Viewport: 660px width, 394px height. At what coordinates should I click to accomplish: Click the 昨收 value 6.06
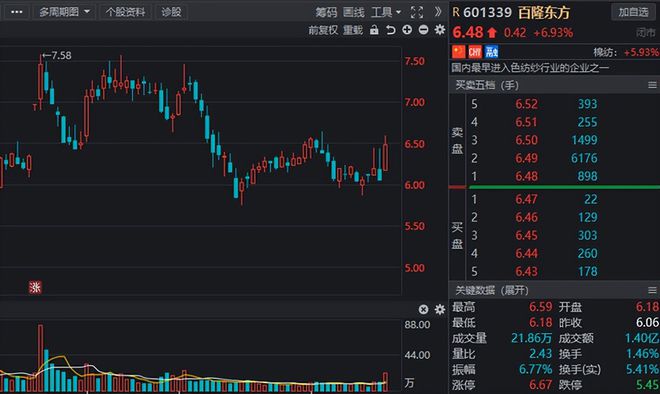[647, 322]
